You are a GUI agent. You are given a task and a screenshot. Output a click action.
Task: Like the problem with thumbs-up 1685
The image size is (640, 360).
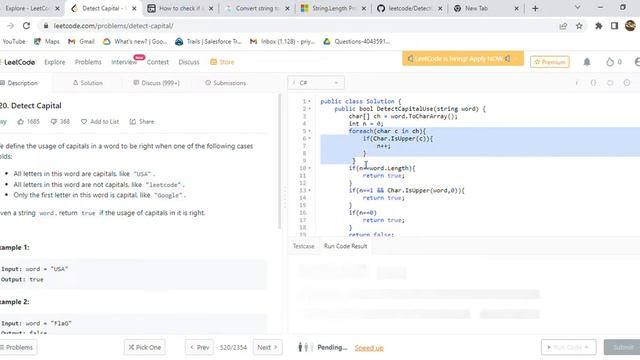pos(28,122)
